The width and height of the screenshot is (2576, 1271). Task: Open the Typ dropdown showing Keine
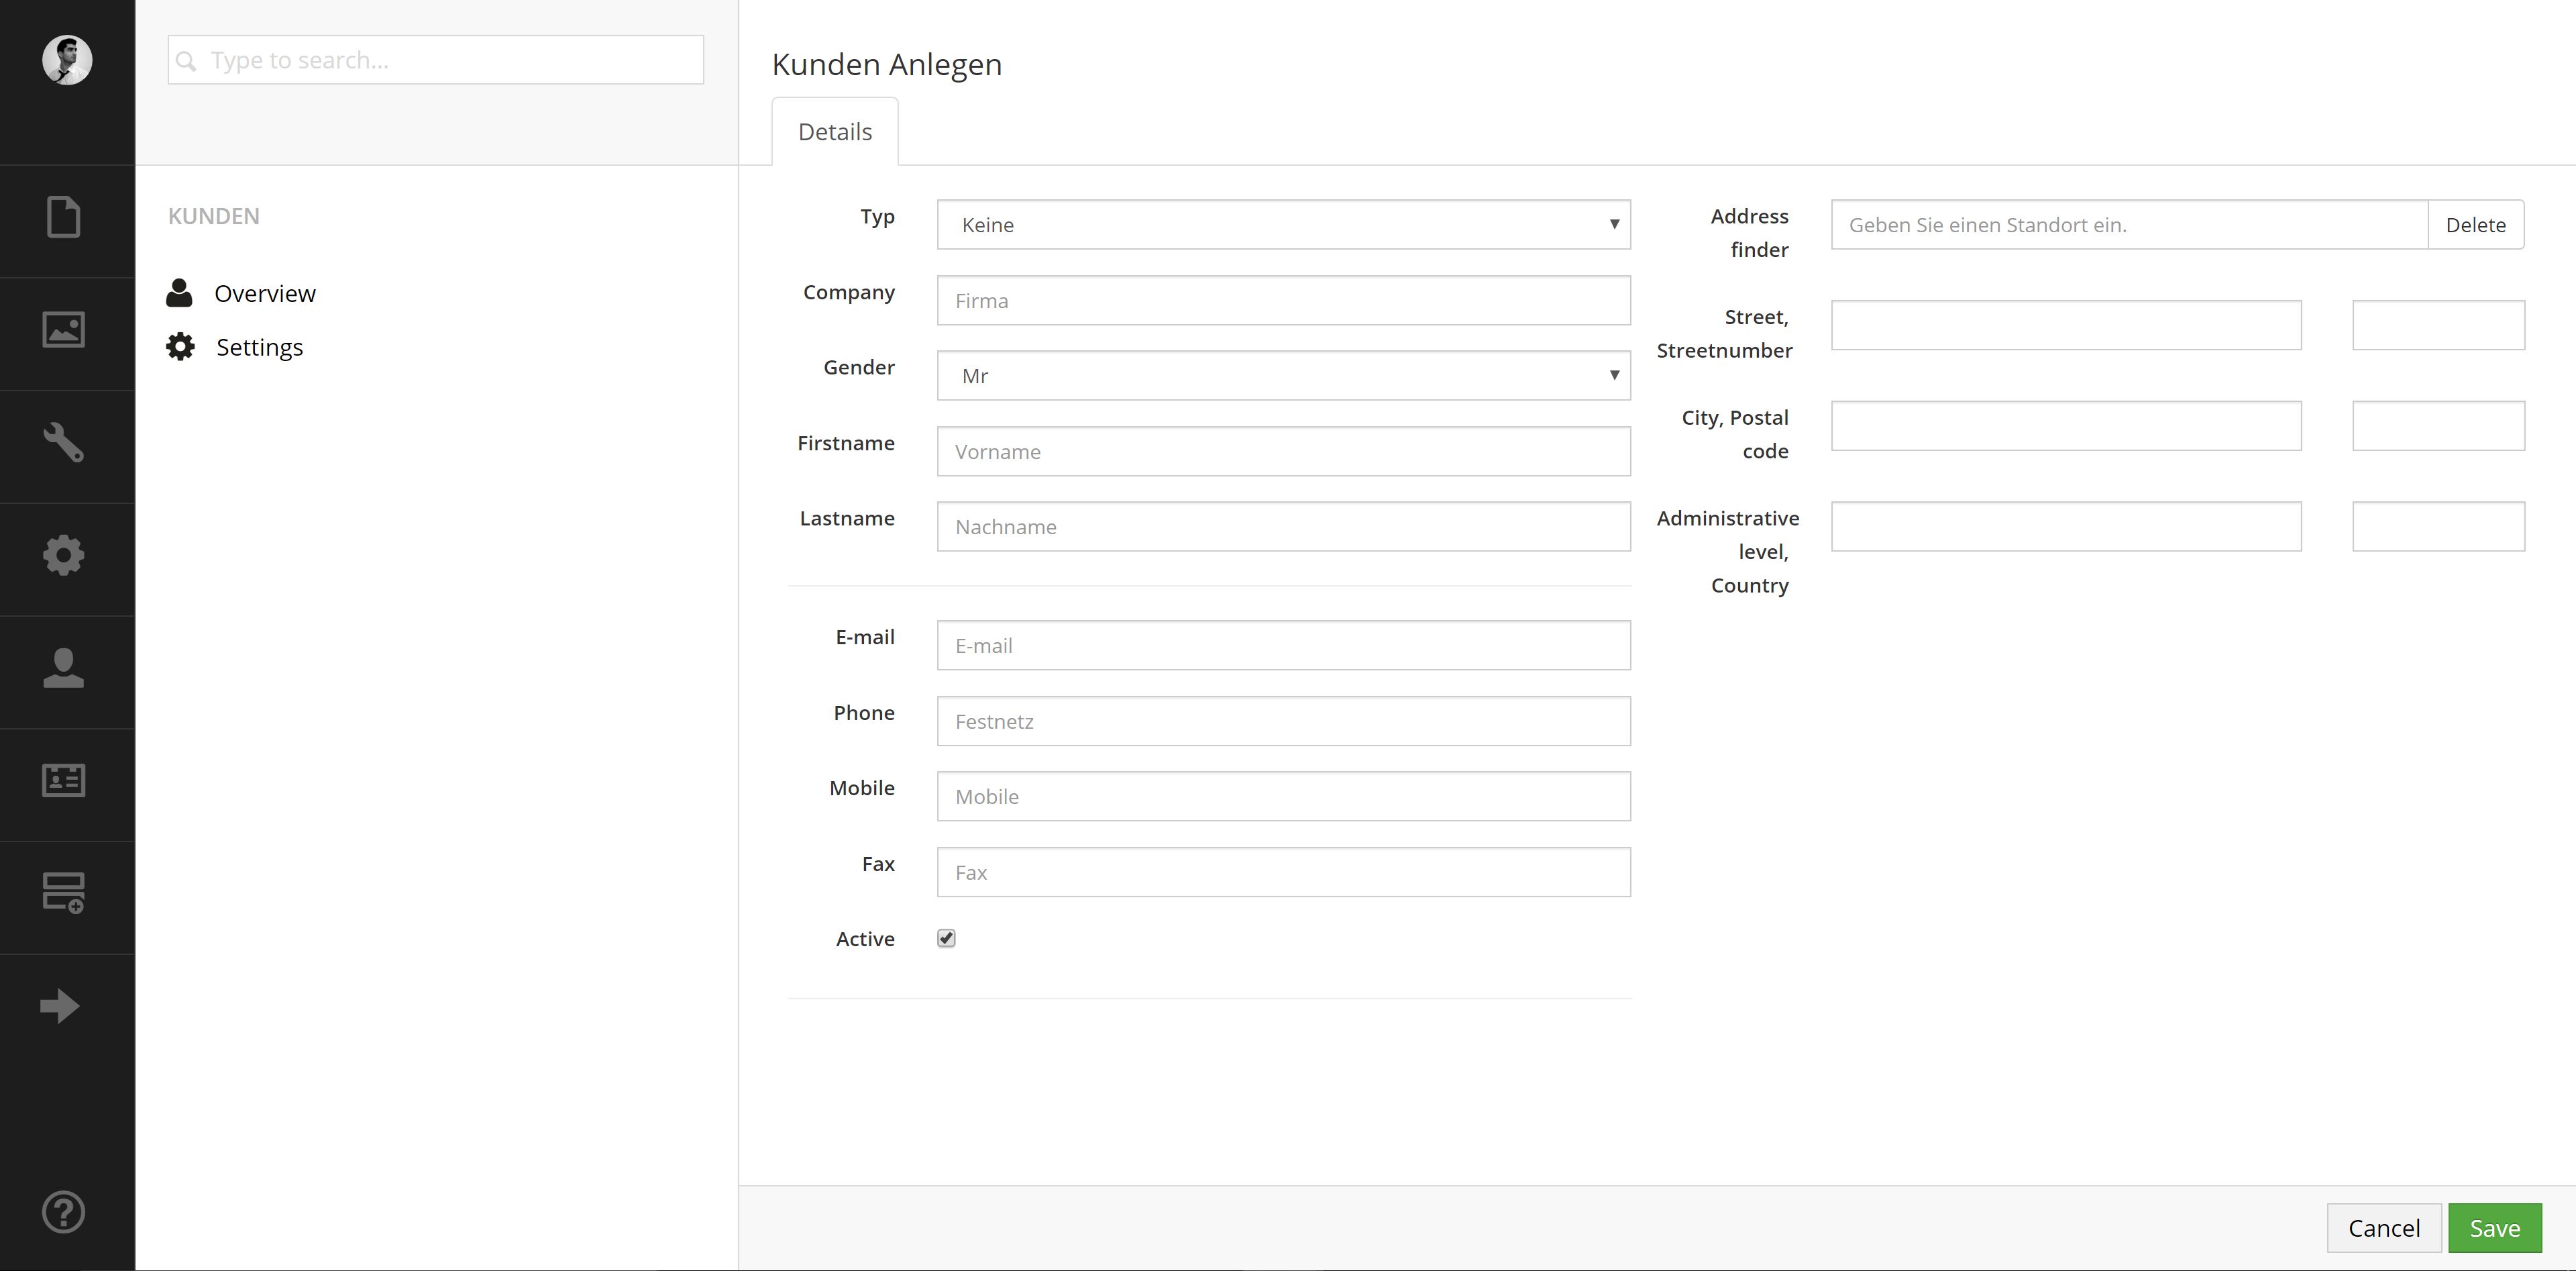click(1283, 225)
